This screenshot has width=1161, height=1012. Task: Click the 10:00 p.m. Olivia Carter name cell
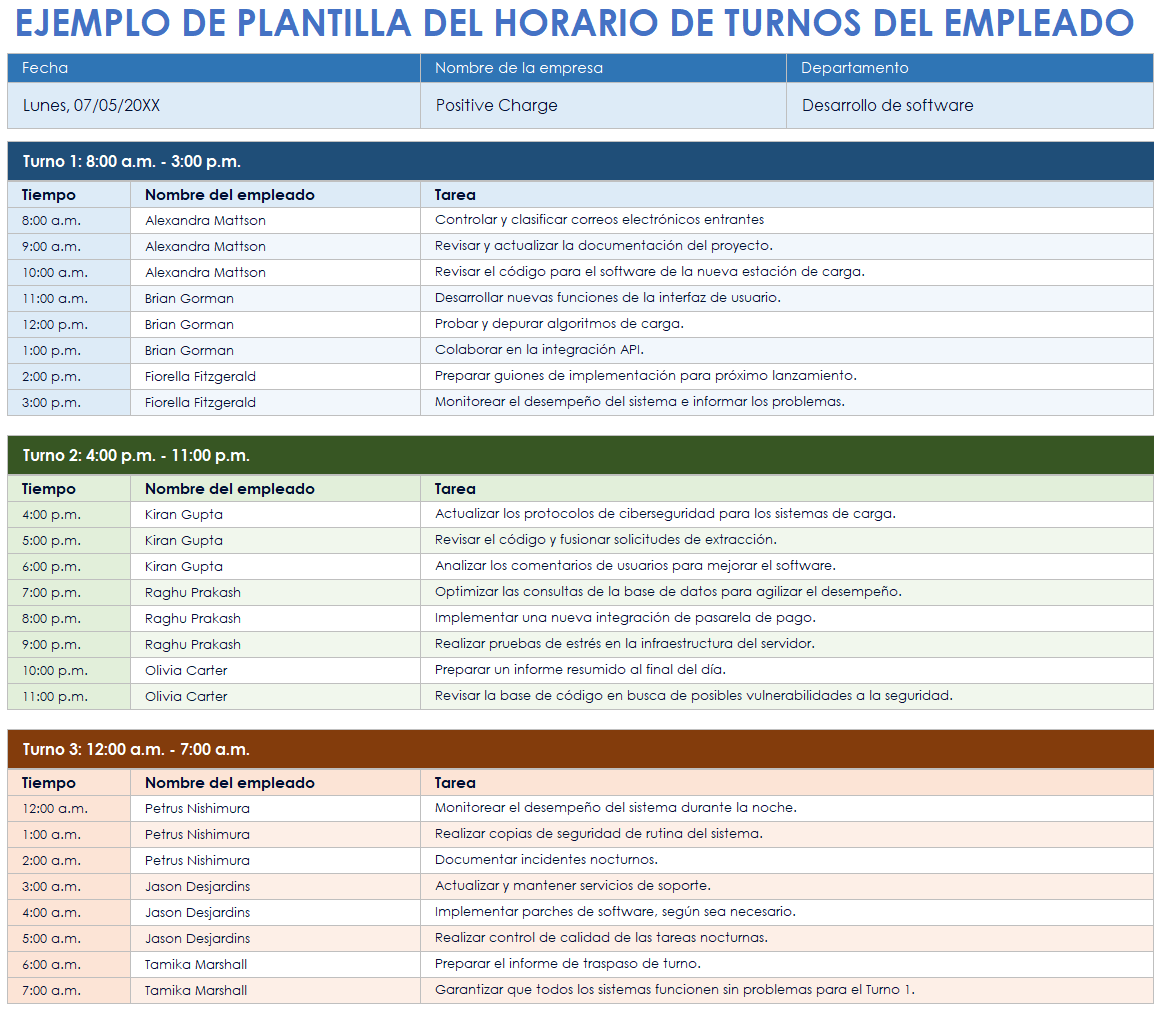(x=186, y=670)
